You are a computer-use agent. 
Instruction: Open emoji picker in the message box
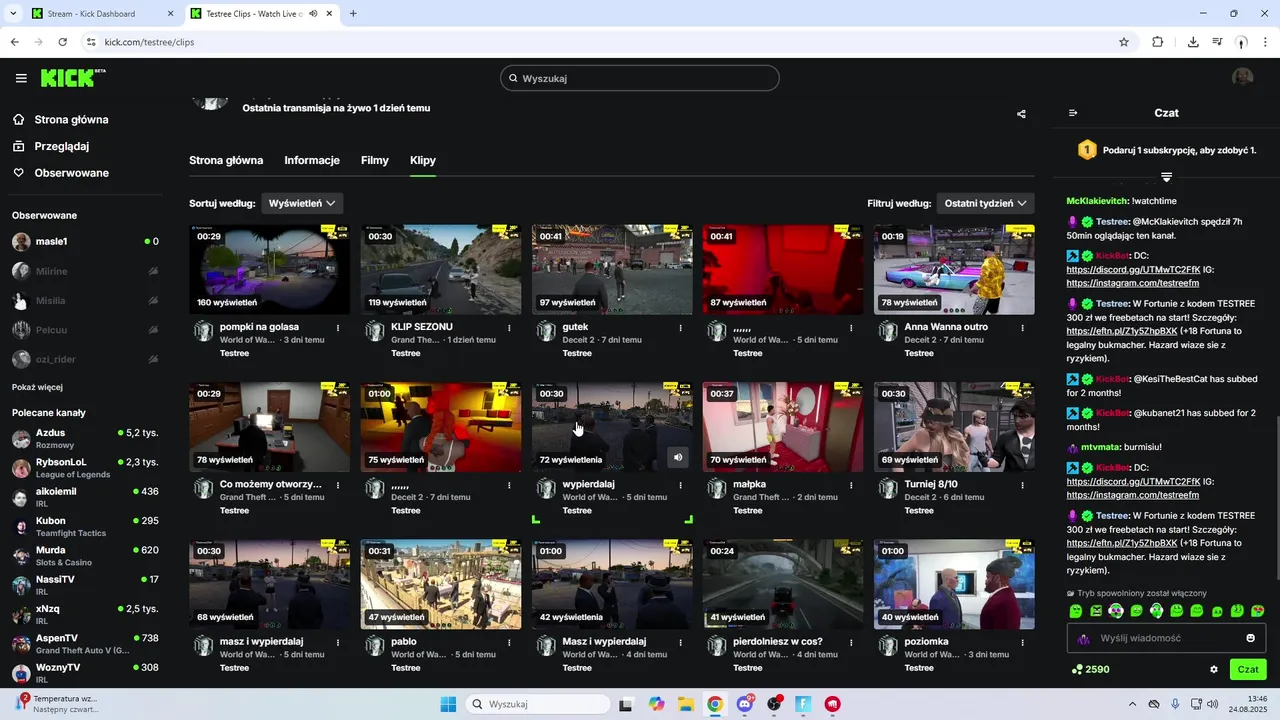[x=1250, y=638]
